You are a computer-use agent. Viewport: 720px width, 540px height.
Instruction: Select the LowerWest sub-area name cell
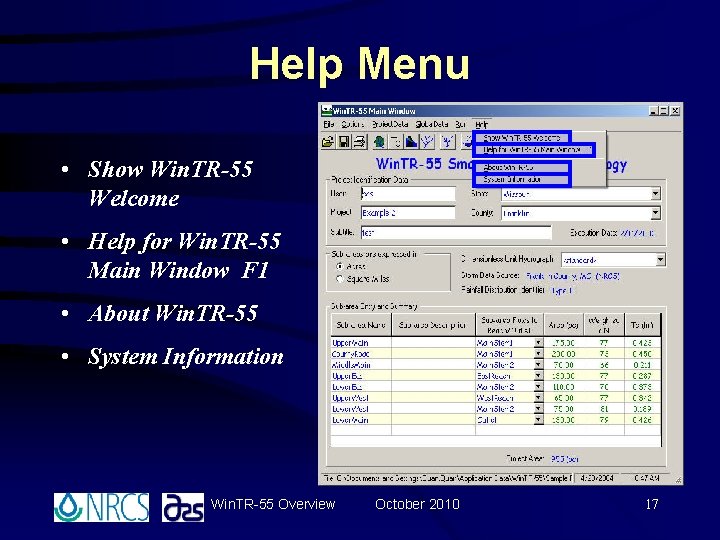[x=361, y=409]
